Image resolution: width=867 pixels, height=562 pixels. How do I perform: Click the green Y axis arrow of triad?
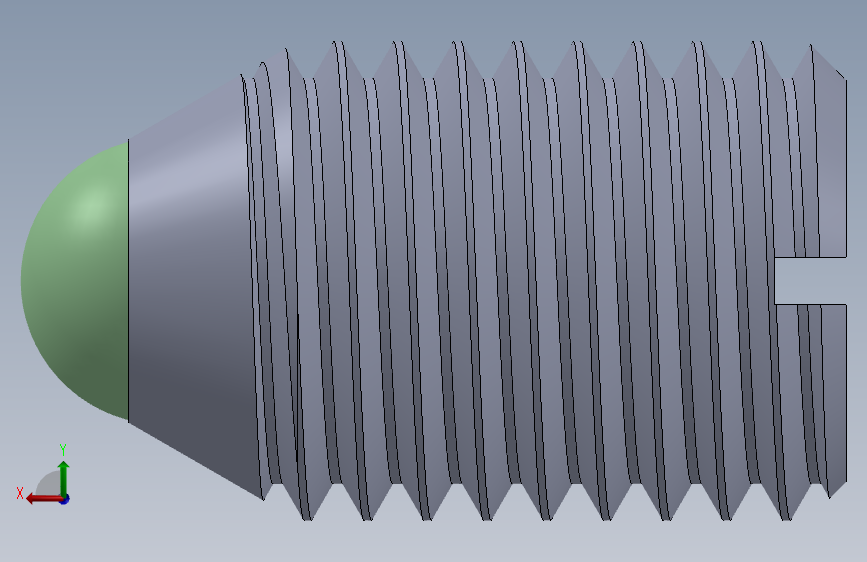64,477
